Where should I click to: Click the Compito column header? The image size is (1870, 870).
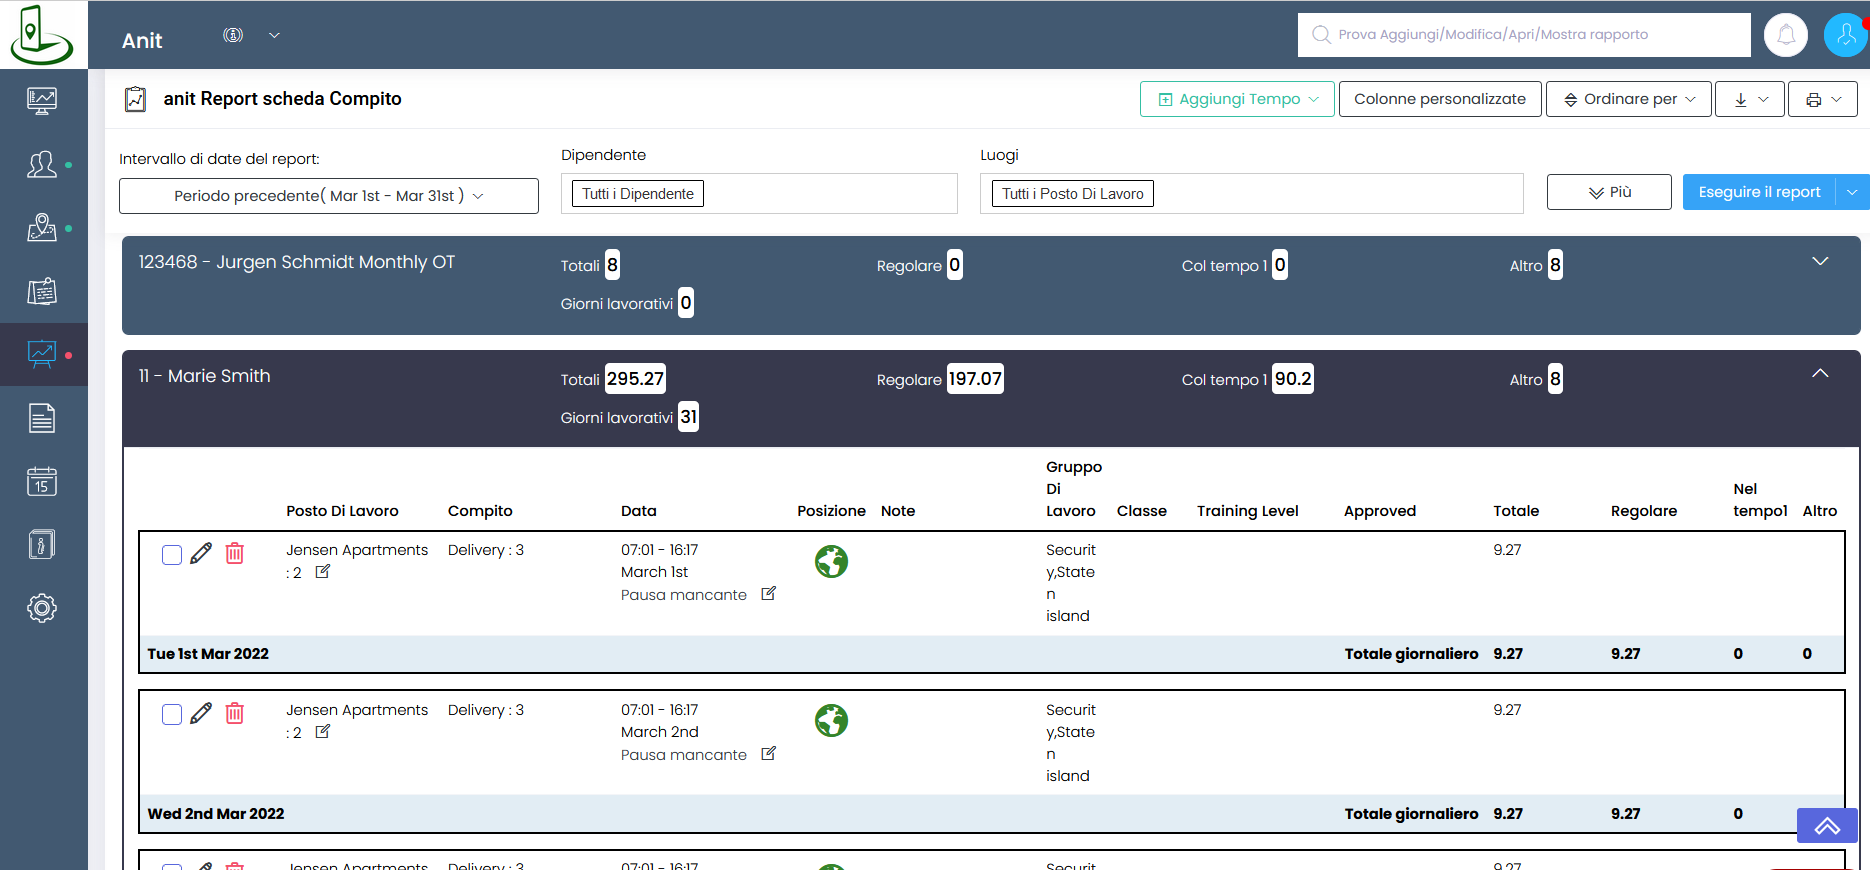(x=480, y=511)
